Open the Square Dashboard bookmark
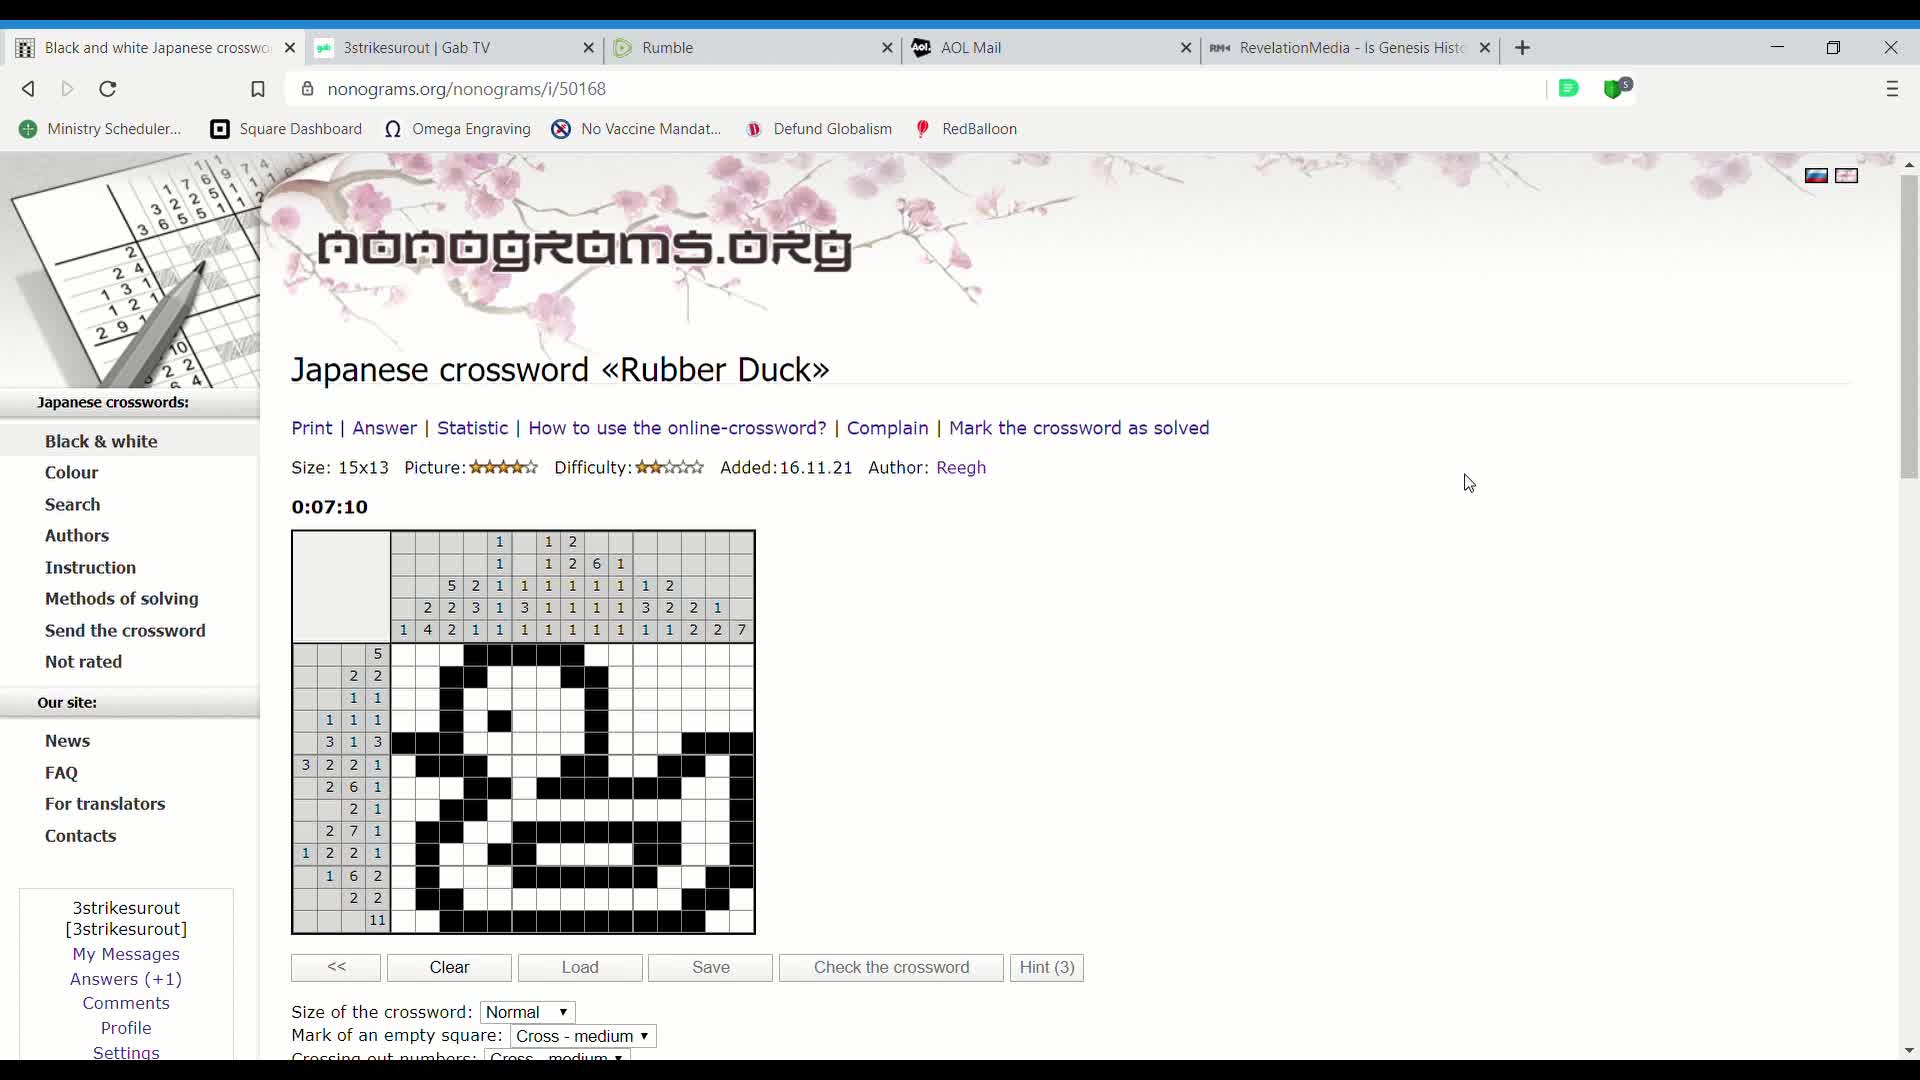Viewport: 1920px width, 1080px height. [x=286, y=129]
